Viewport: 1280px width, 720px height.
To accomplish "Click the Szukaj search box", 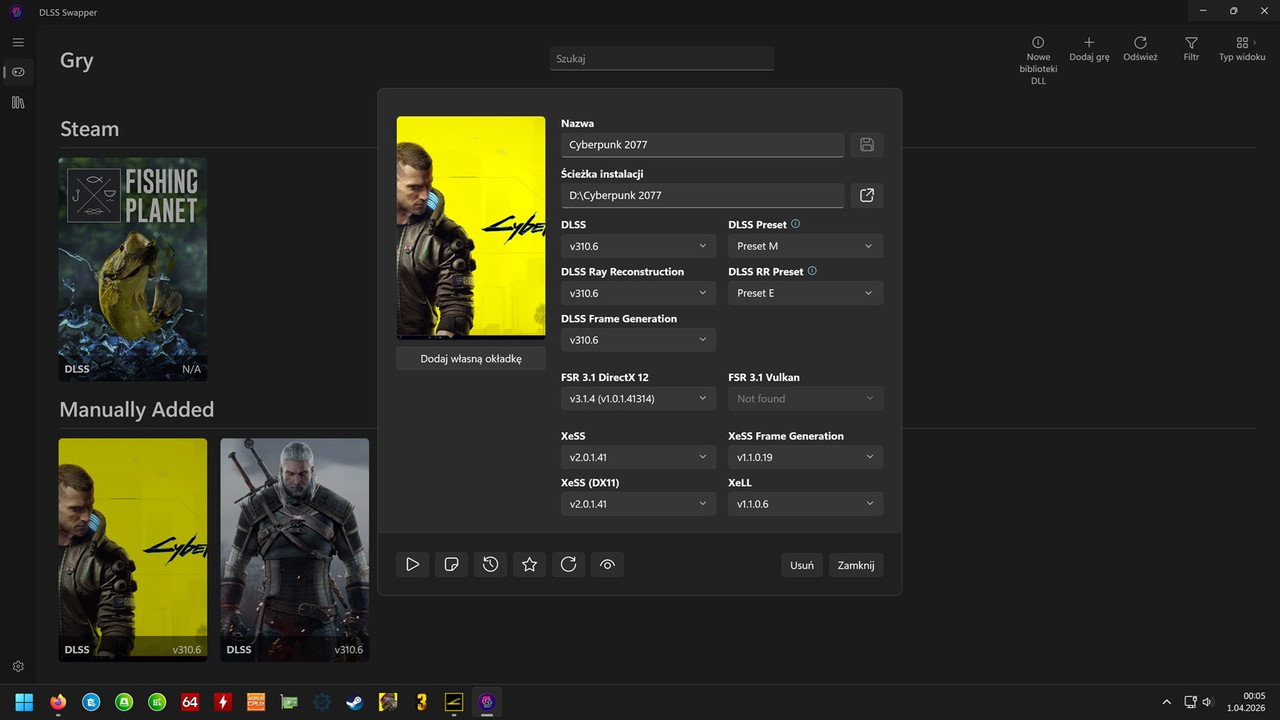I will [662, 59].
